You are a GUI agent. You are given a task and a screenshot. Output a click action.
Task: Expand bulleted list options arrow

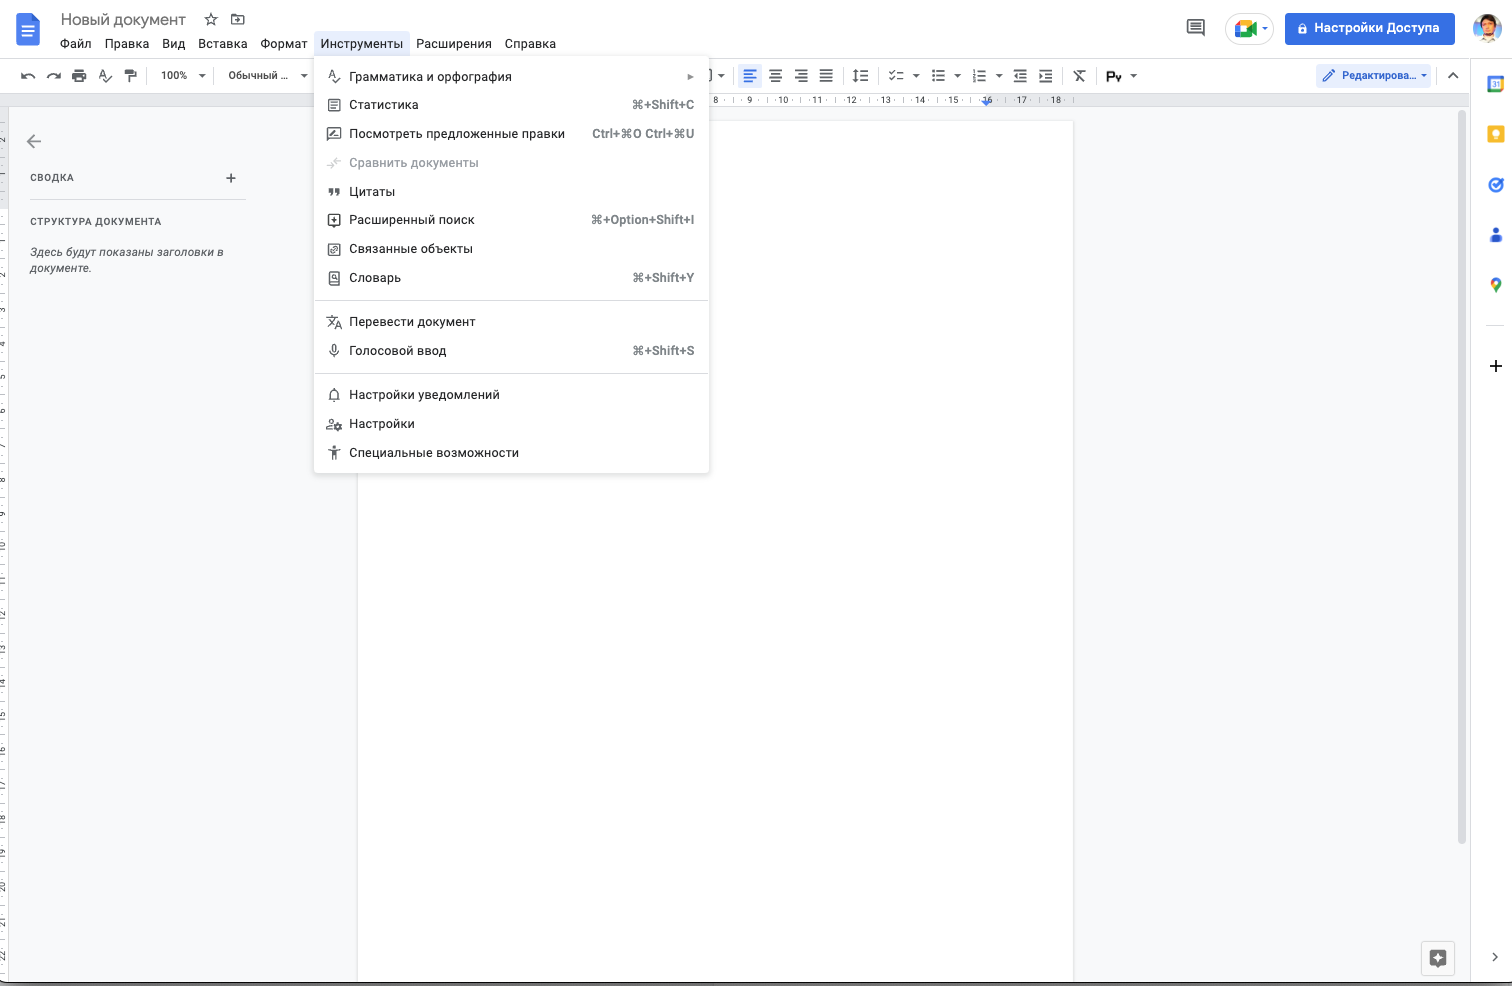[x=958, y=76]
